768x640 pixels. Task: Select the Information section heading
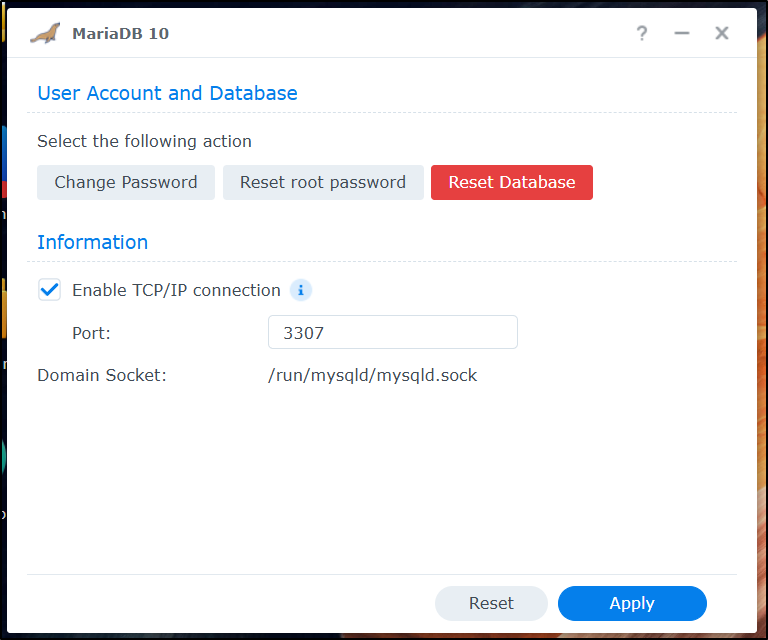(x=93, y=242)
